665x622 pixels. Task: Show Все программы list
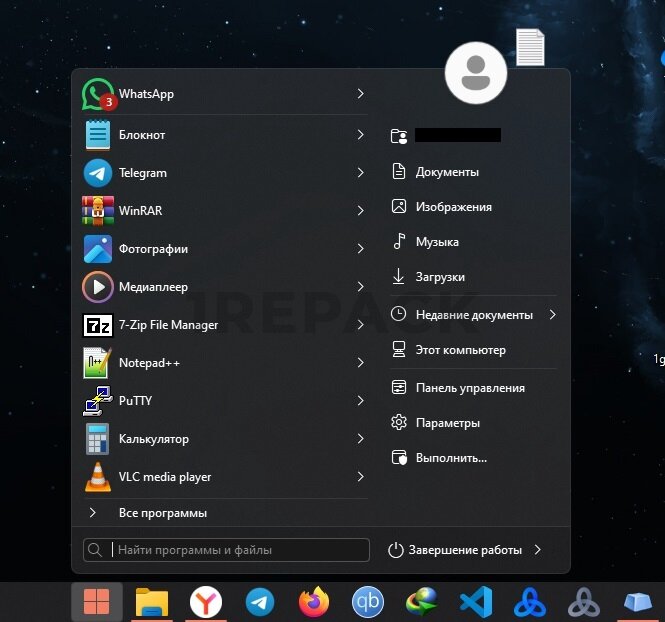point(162,513)
